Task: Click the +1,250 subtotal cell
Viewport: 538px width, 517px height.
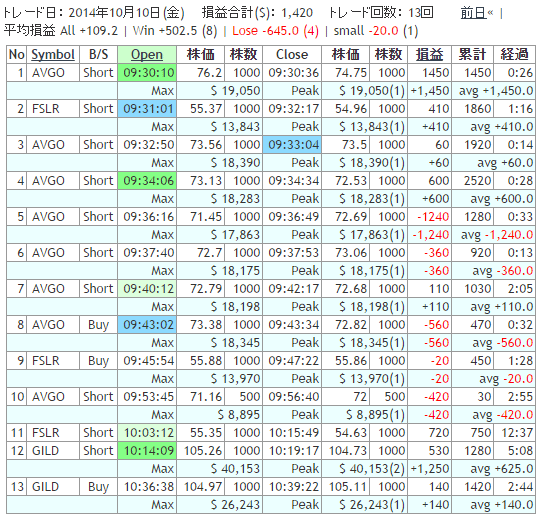Action: pyautogui.click(x=430, y=469)
